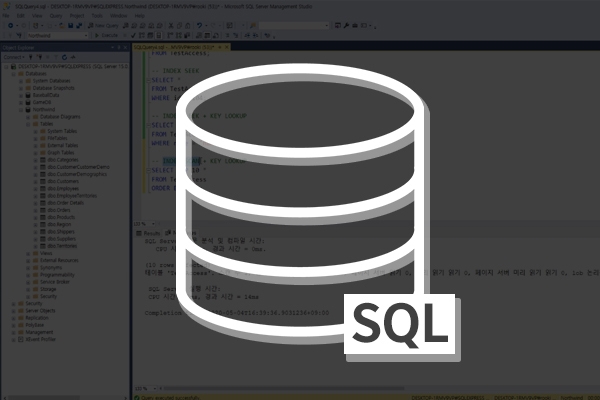Collapse the Northwind database node
This screenshot has width=600, height=400.
pyautogui.click(x=21, y=110)
